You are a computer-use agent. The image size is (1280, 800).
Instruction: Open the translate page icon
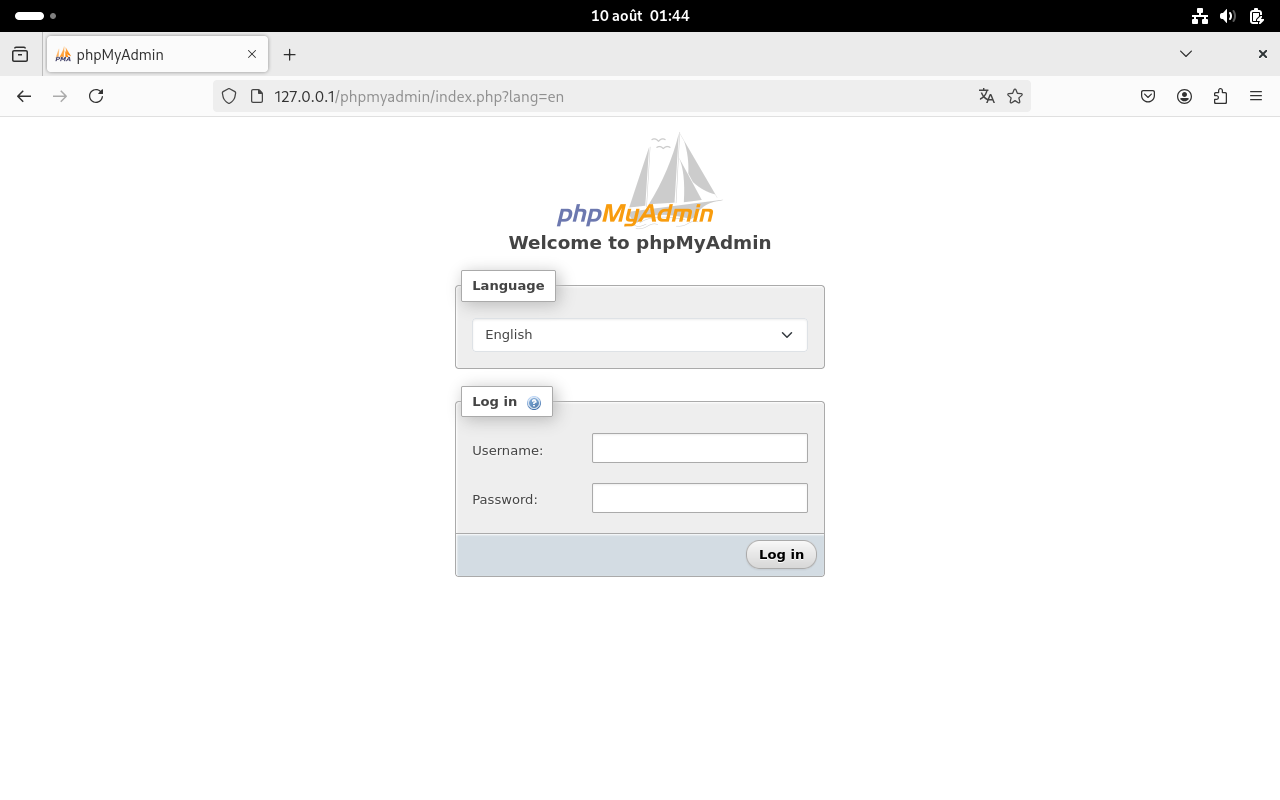pyautogui.click(x=987, y=96)
